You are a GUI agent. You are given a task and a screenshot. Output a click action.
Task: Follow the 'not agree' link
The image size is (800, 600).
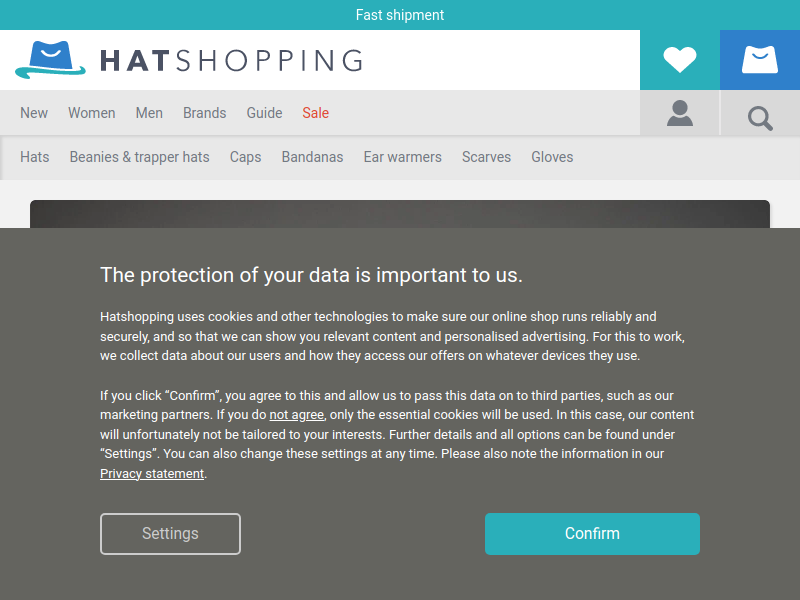pyautogui.click(x=296, y=415)
